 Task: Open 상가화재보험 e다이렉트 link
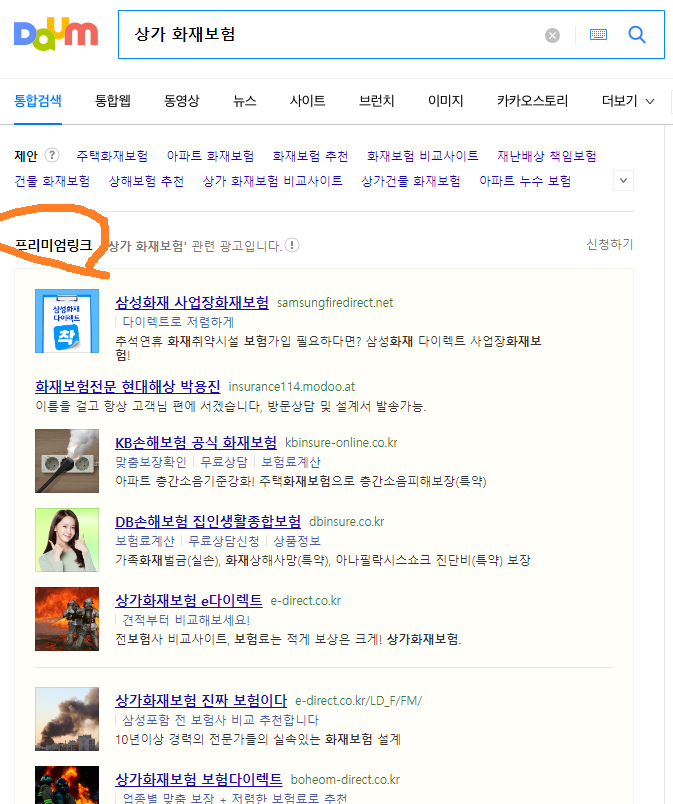tap(189, 600)
